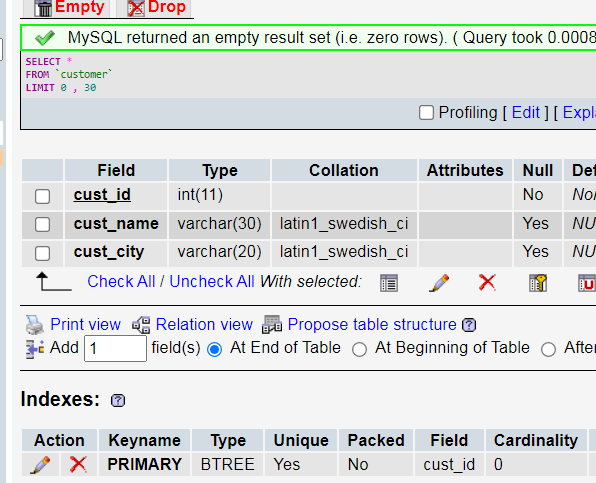Image resolution: width=596 pixels, height=483 pixels.
Task: Click the cust_city field name
Action: tap(109, 252)
